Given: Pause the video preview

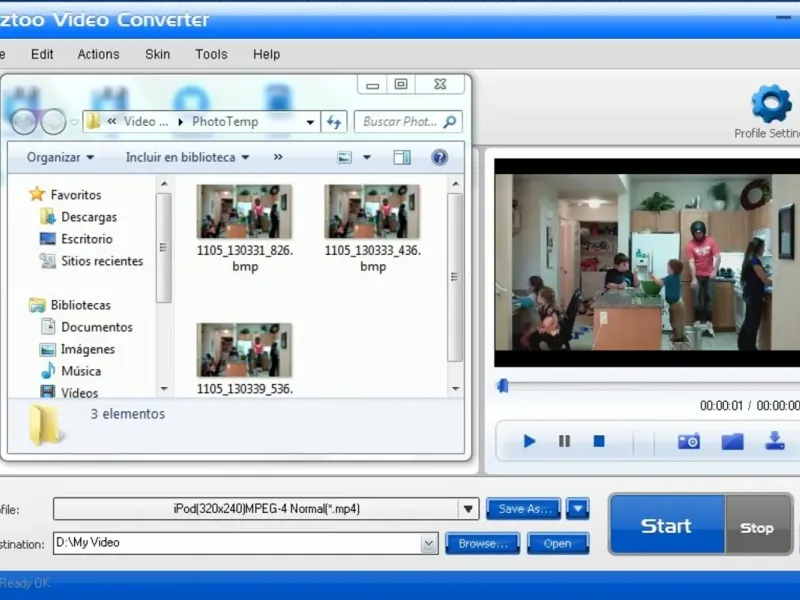Looking at the screenshot, I should tap(564, 441).
